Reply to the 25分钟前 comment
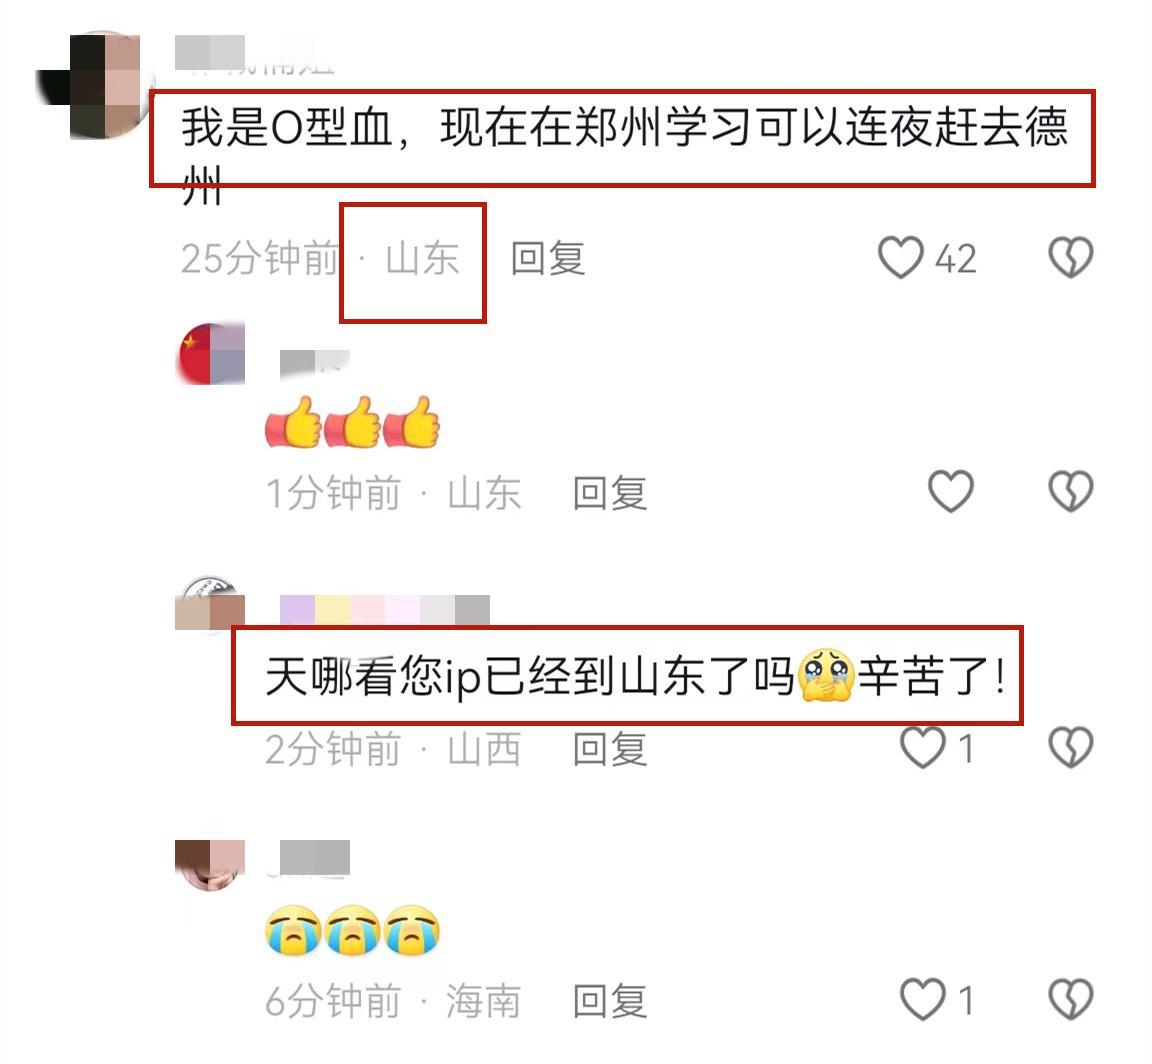This screenshot has height=1064, width=1152. (x=548, y=259)
